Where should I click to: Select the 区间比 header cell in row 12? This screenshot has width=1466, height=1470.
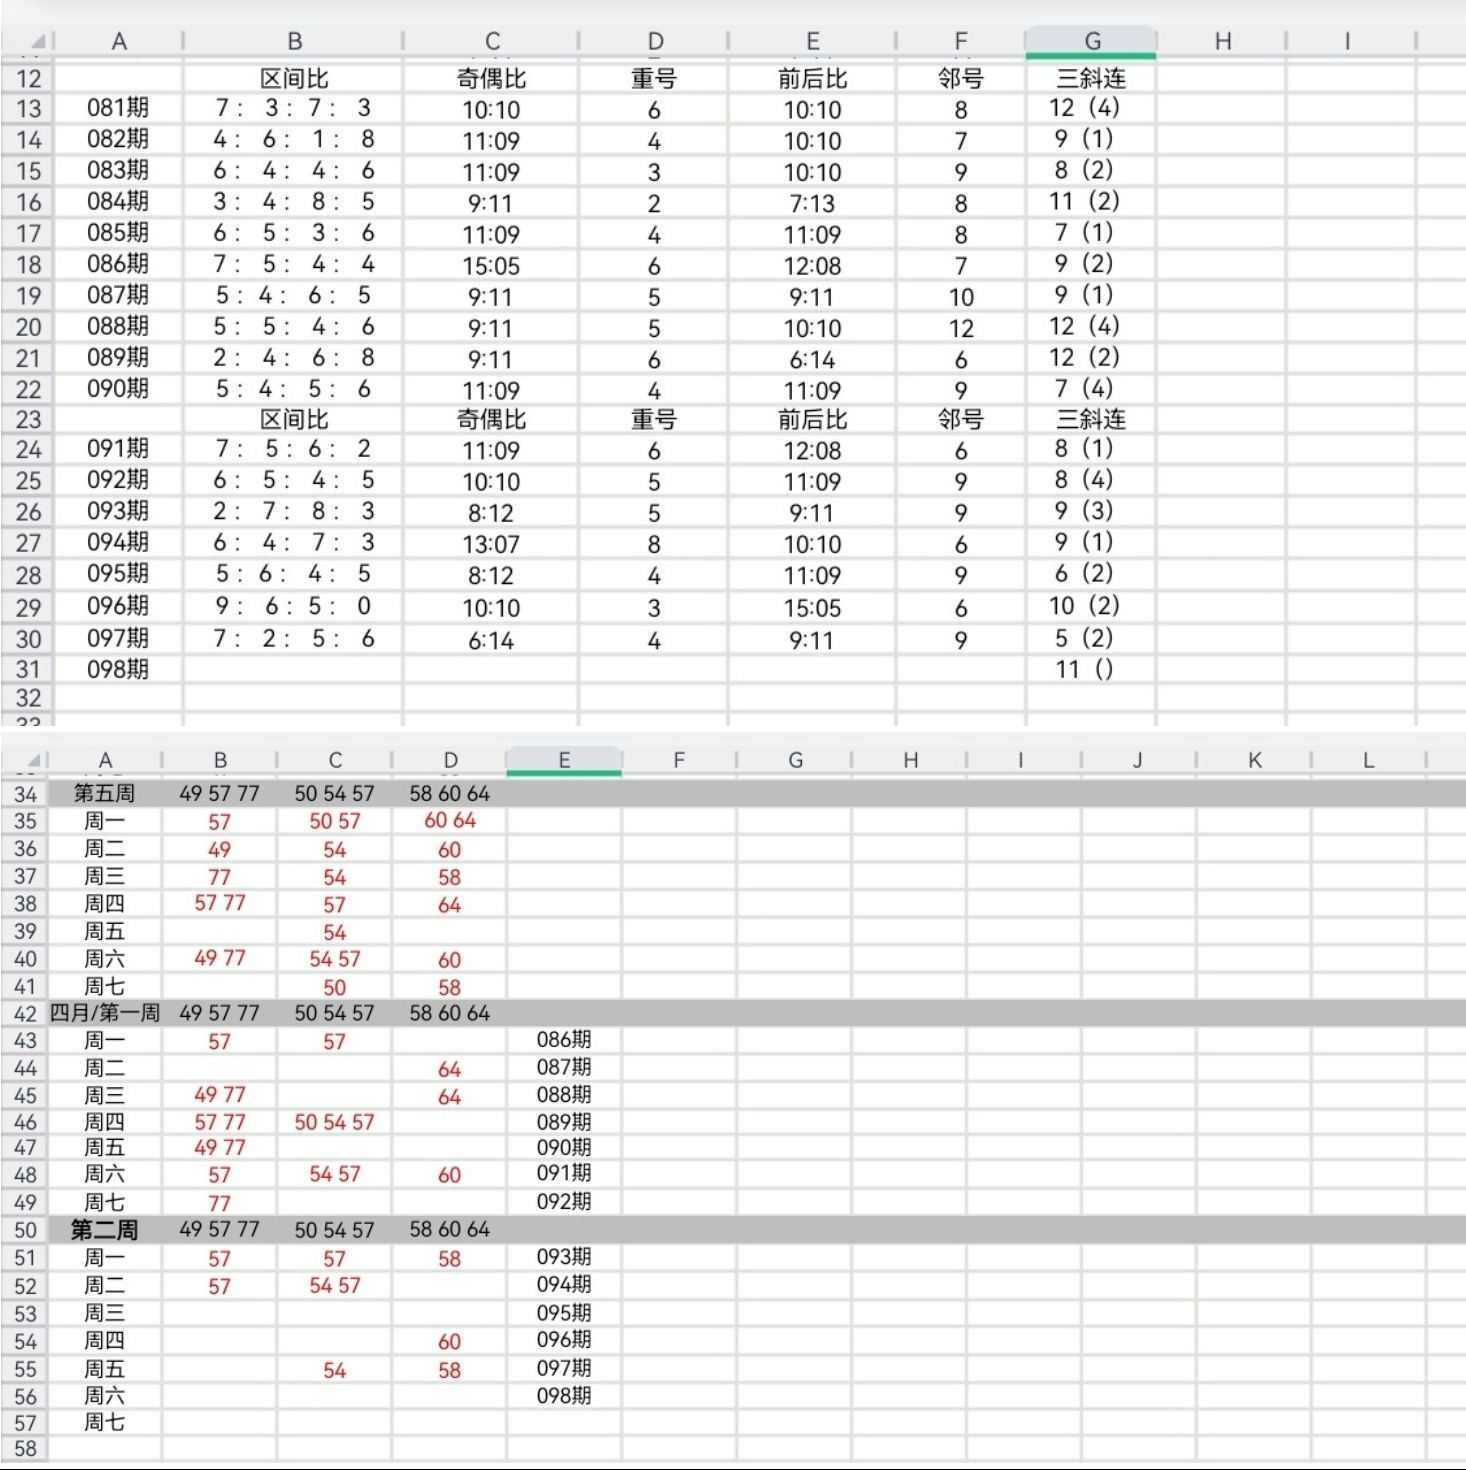click(x=294, y=78)
